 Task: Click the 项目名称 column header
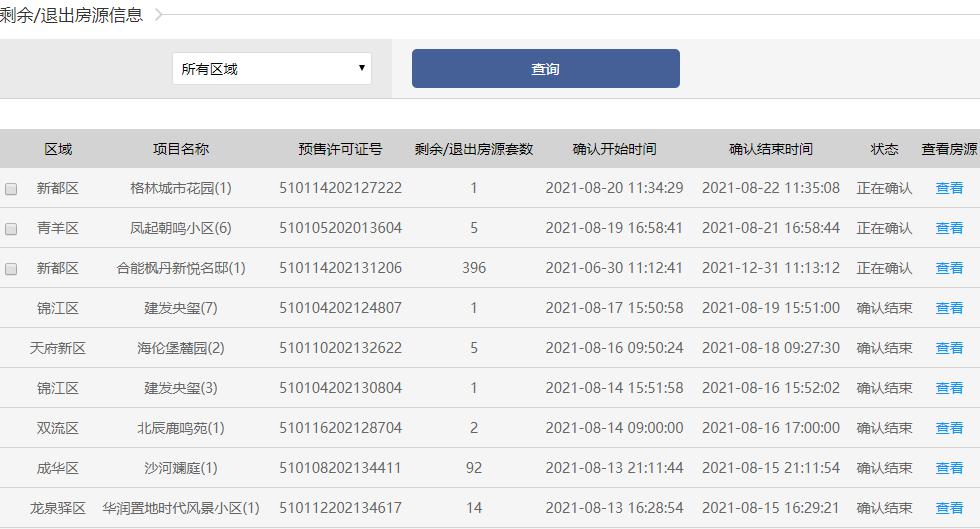point(181,149)
